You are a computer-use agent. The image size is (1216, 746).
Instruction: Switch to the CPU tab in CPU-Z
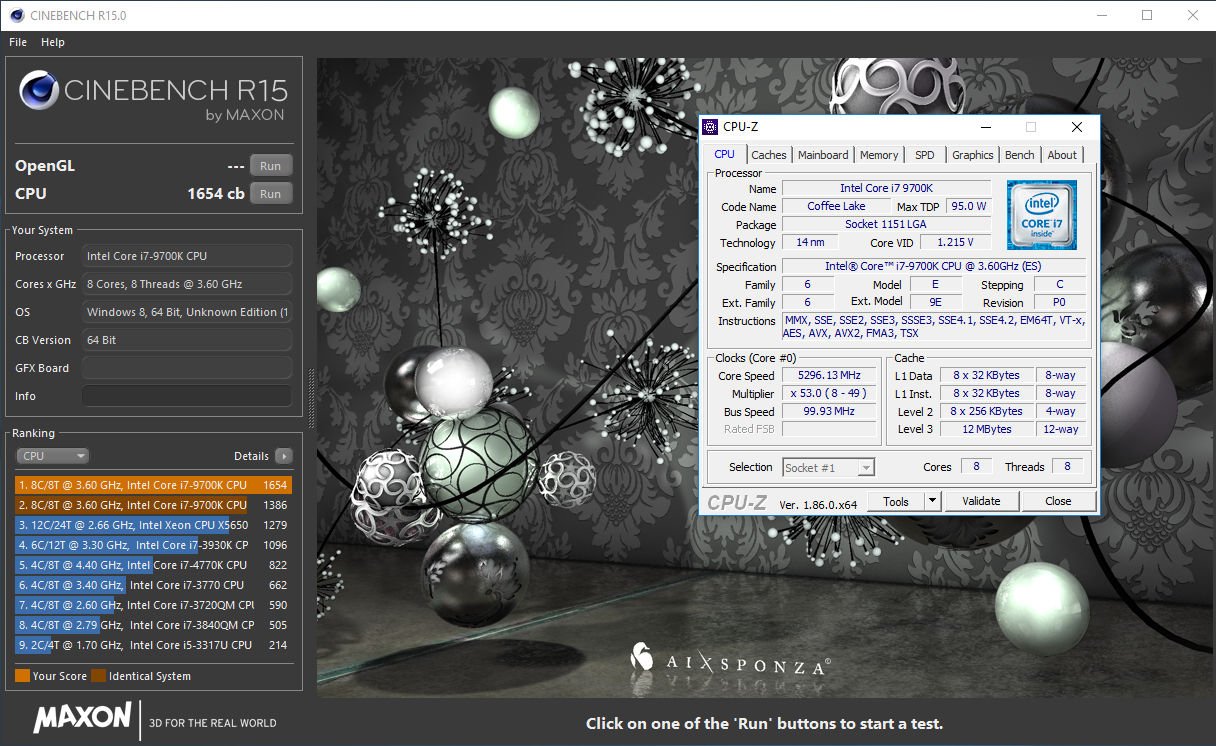tap(725, 154)
